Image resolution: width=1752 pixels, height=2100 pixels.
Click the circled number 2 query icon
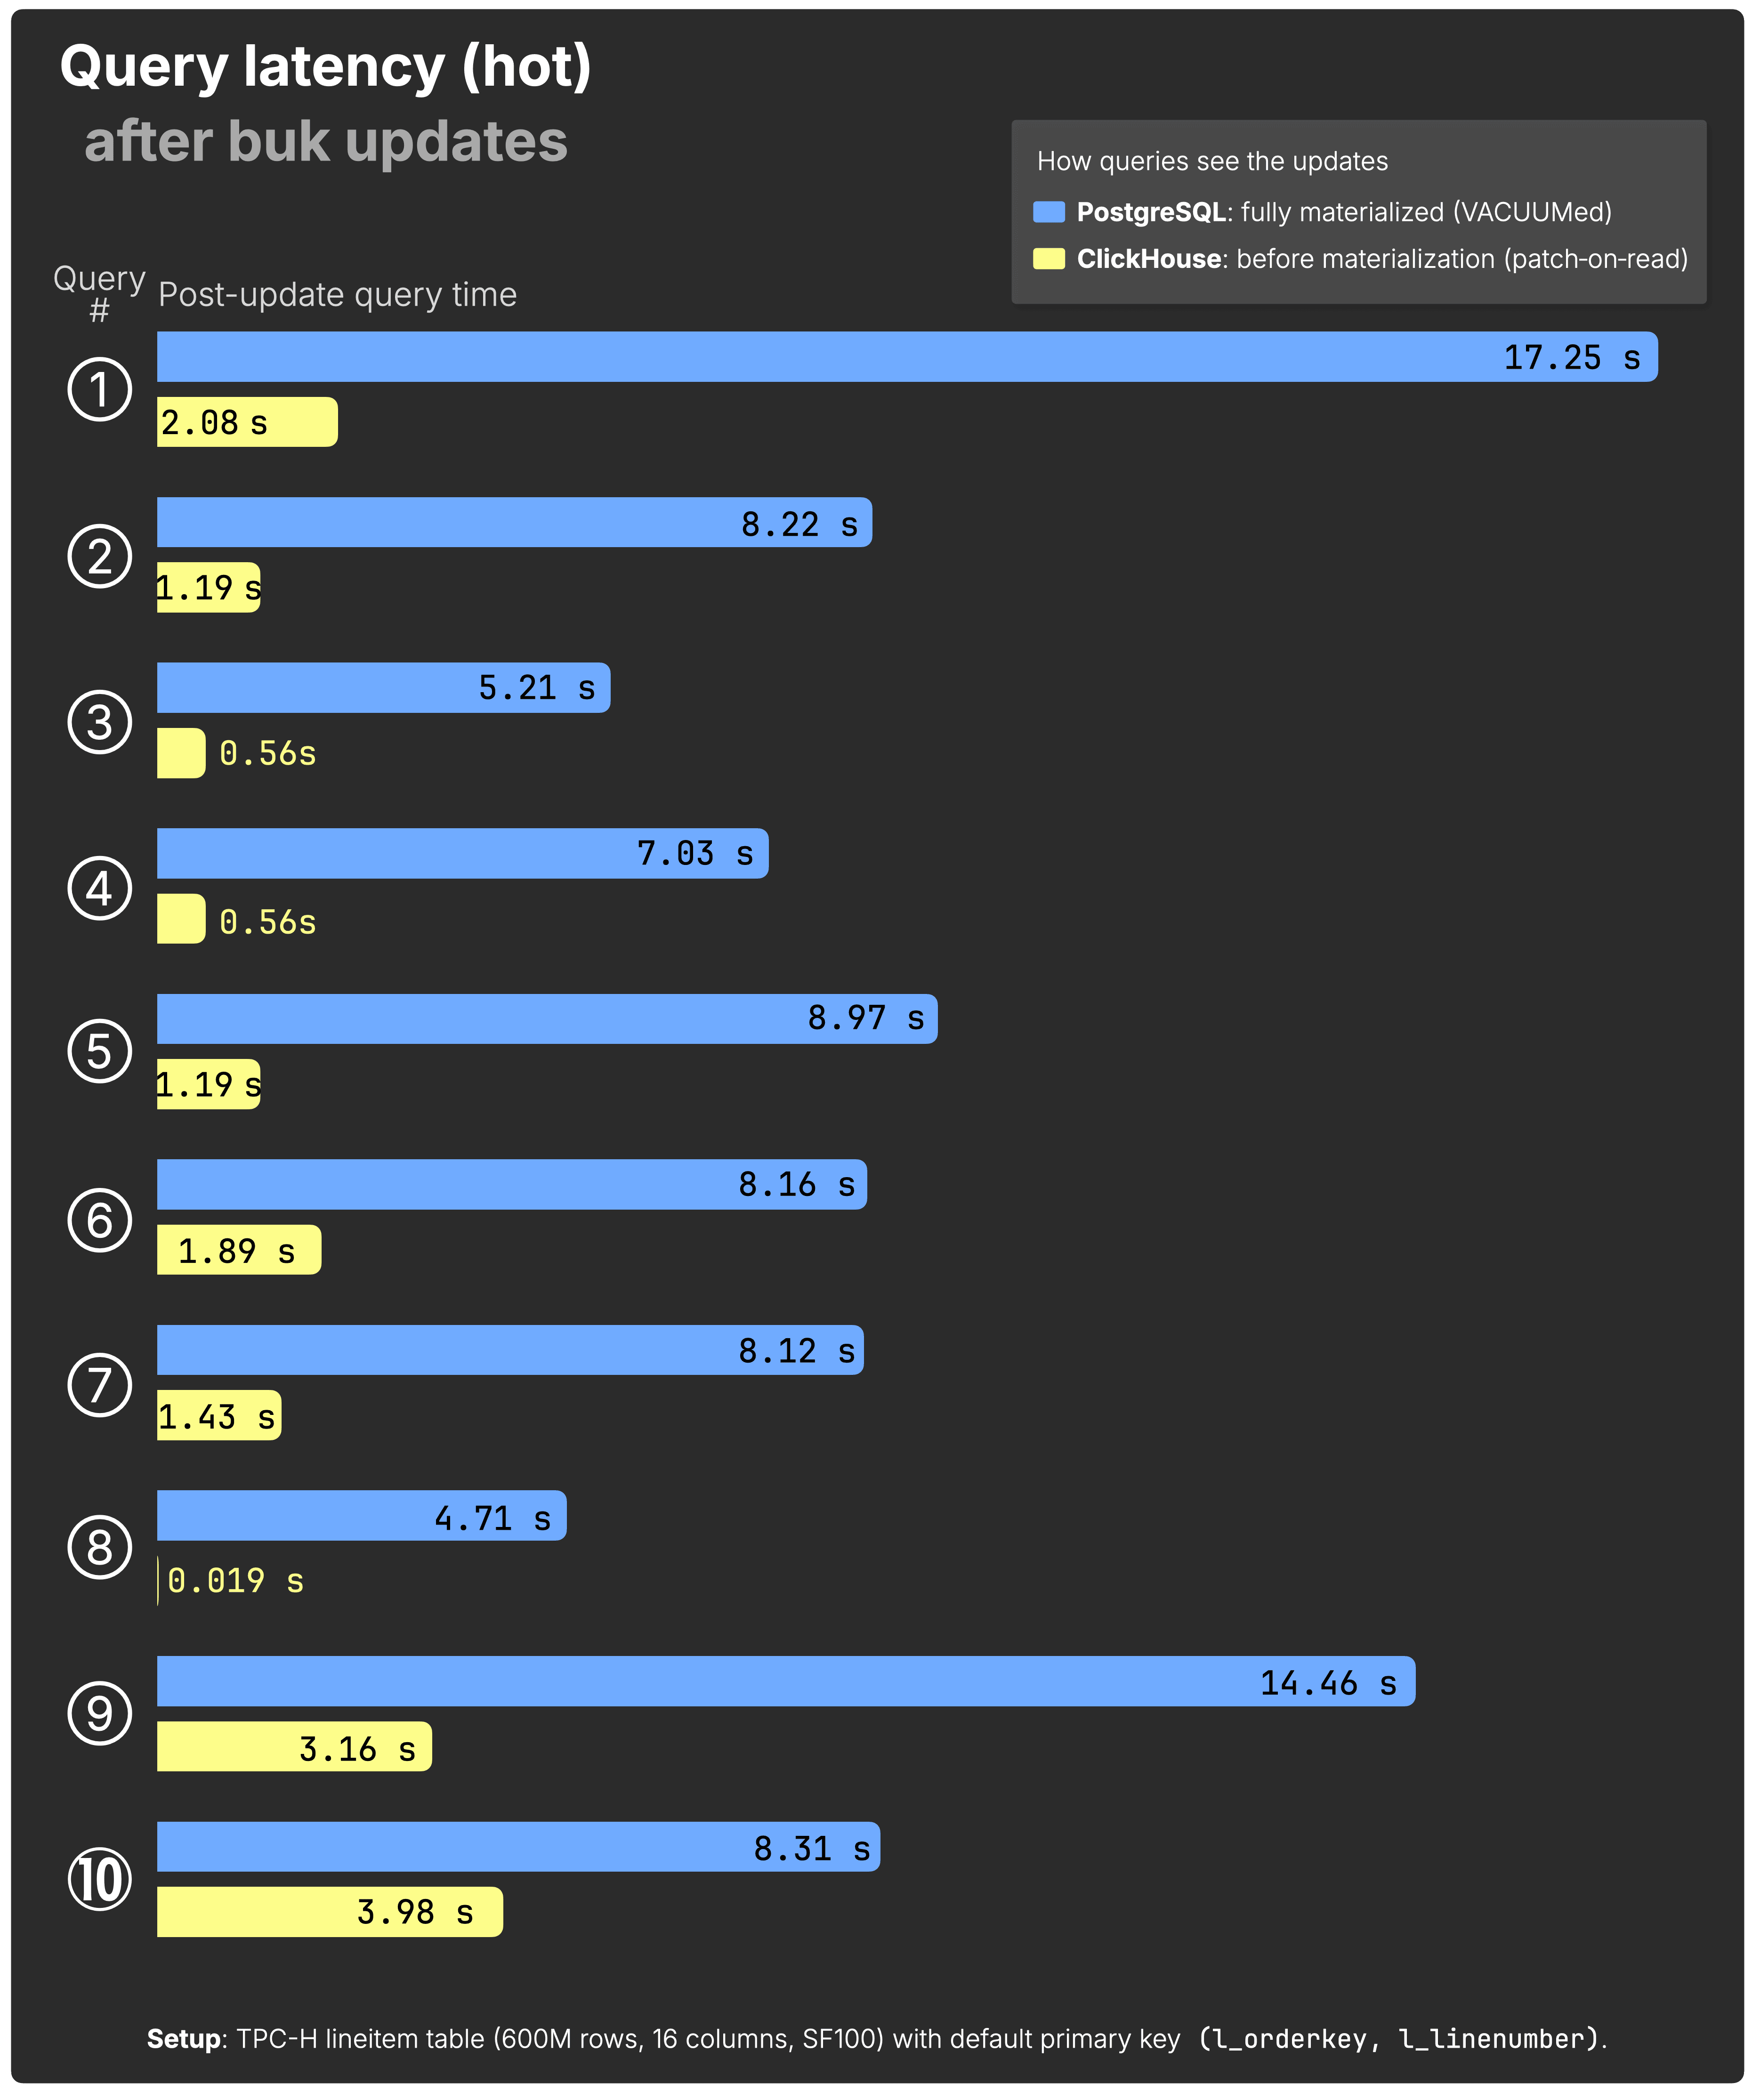[100, 556]
